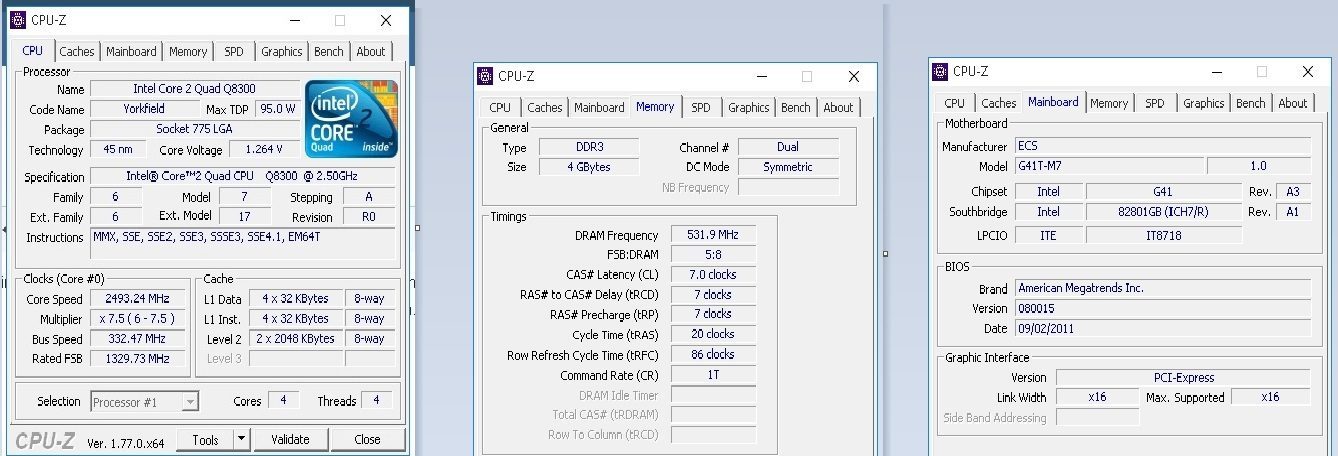
Task: Click the Threads count field
Action: 376,400
